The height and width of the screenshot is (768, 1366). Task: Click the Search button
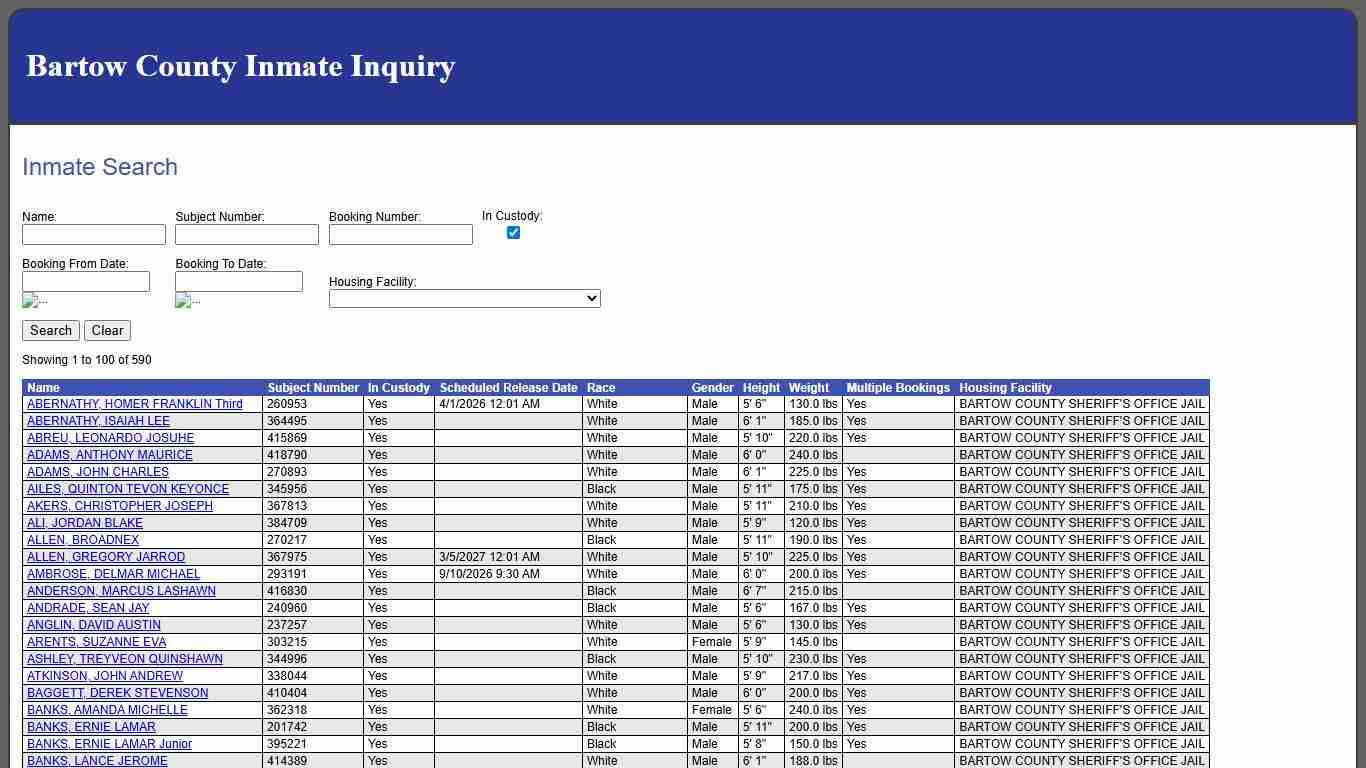coord(50,330)
